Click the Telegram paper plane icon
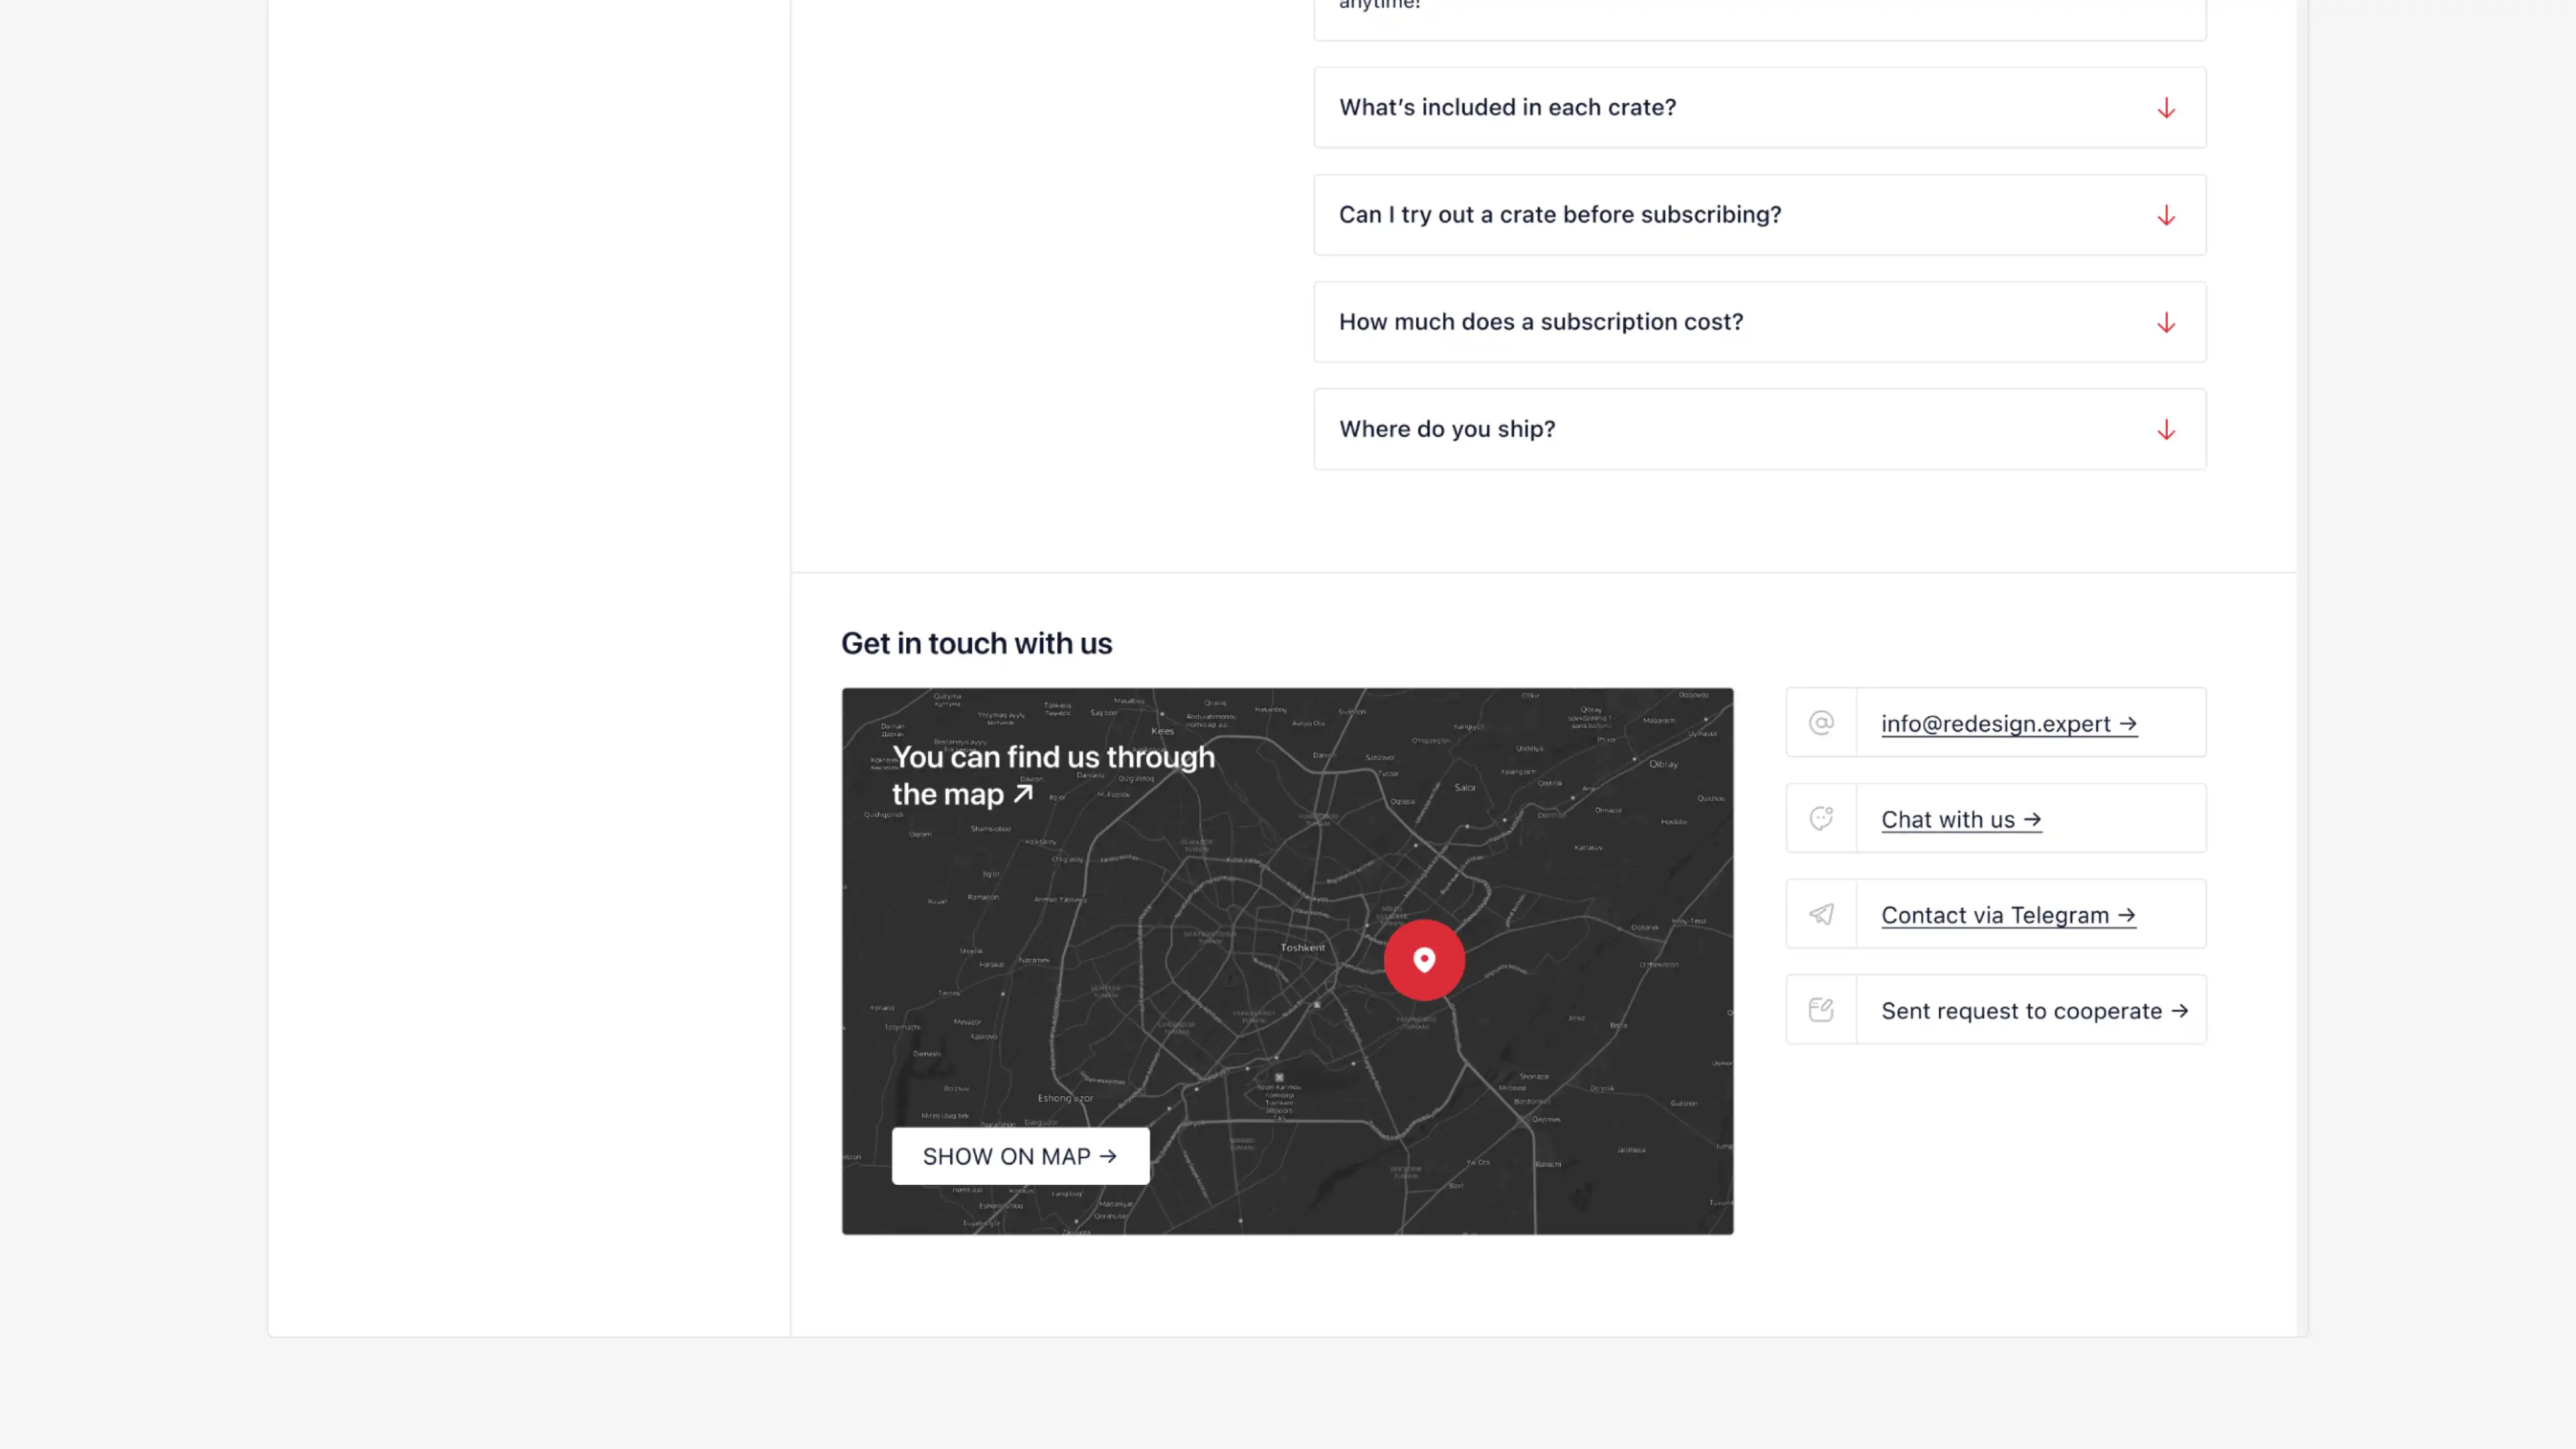This screenshot has width=2576, height=1449. pos(1821,914)
